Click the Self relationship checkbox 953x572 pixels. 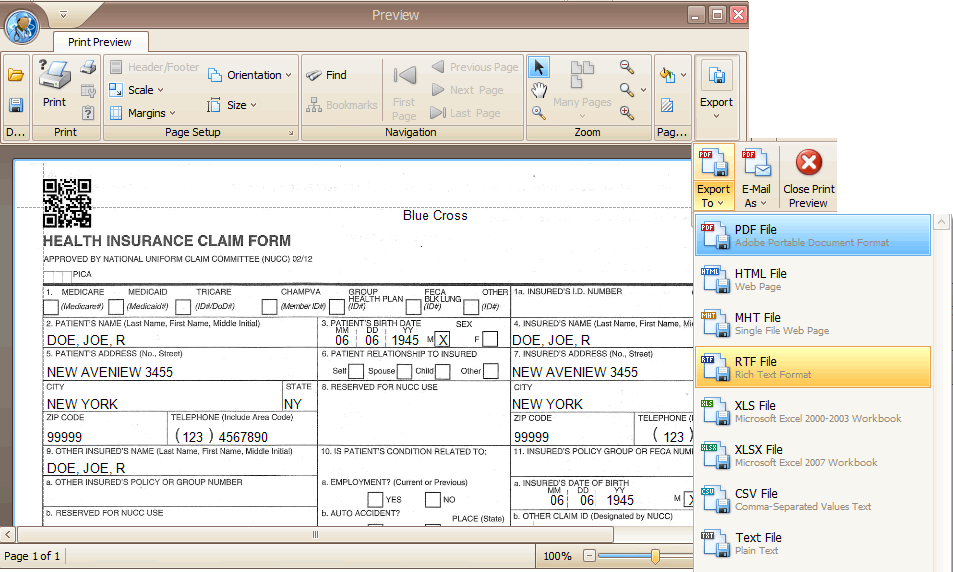356,371
